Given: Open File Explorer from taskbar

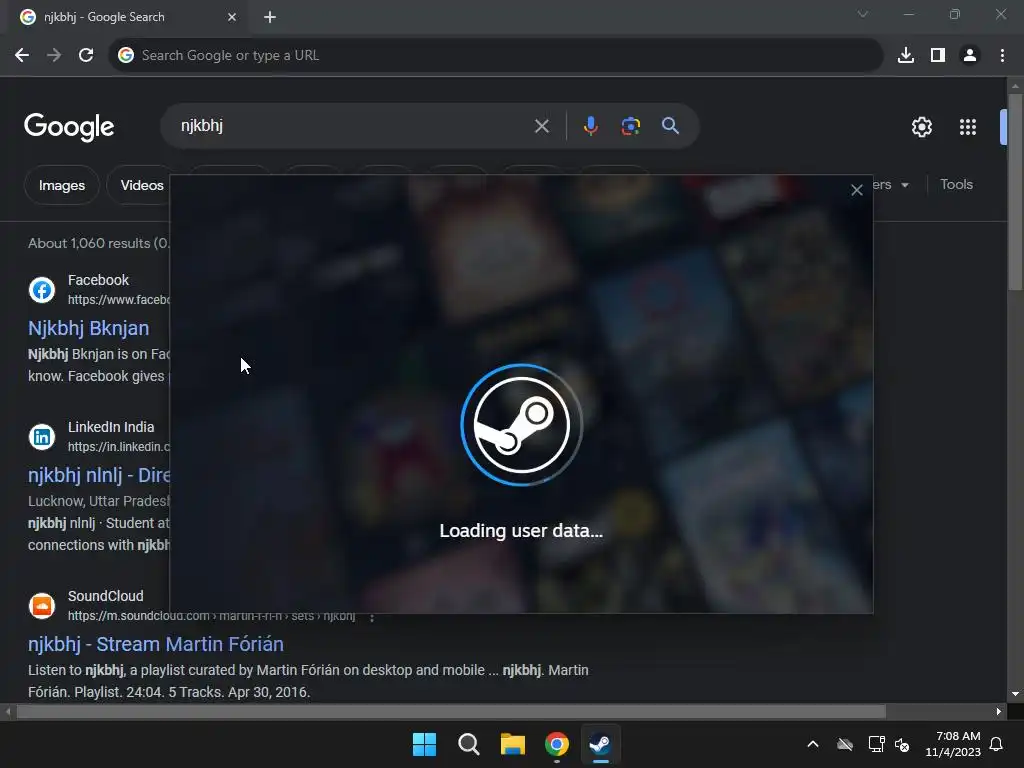Looking at the screenshot, I should pos(513,744).
